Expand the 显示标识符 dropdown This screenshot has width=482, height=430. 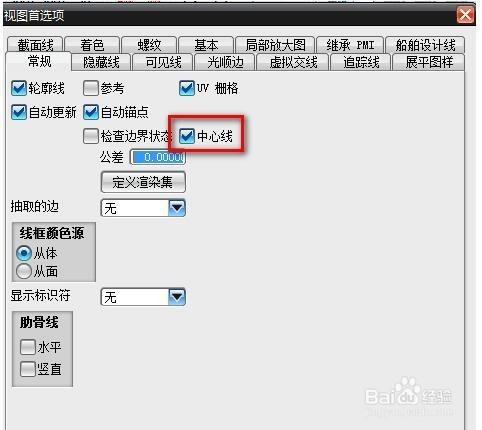coord(143,297)
